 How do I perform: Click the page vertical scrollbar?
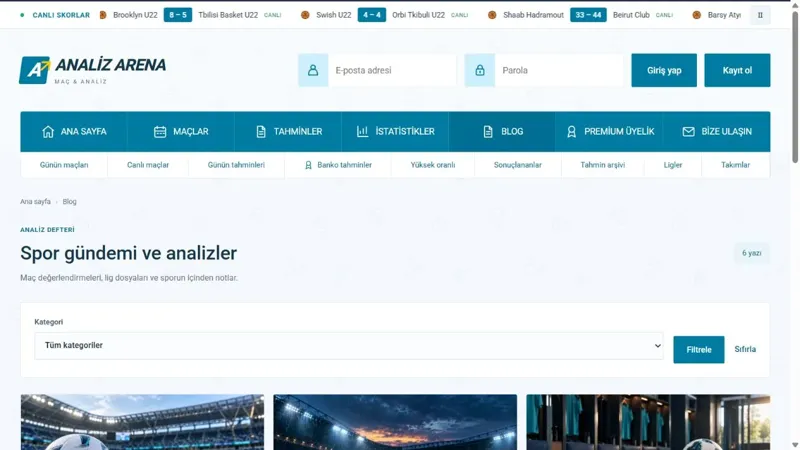[795, 87]
